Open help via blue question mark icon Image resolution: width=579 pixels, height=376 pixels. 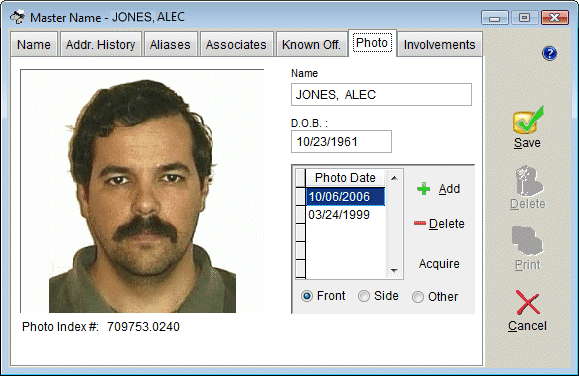[549, 53]
